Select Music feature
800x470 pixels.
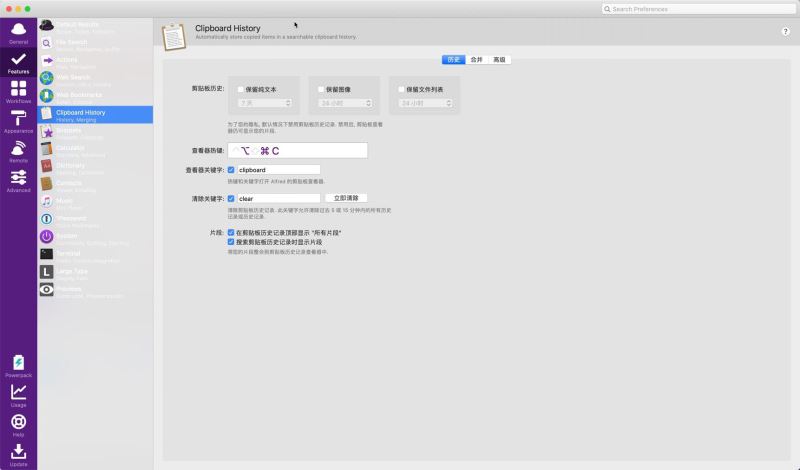tap(95, 203)
